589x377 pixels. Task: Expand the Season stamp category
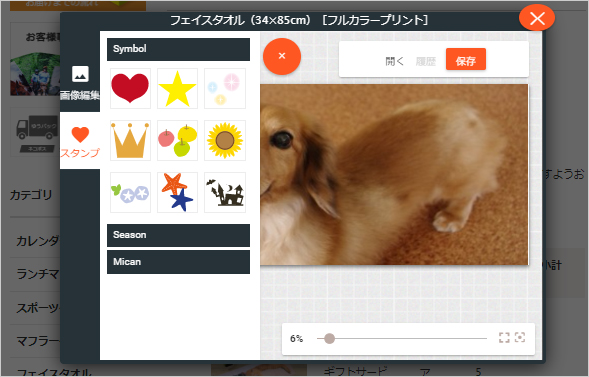pyautogui.click(x=178, y=235)
